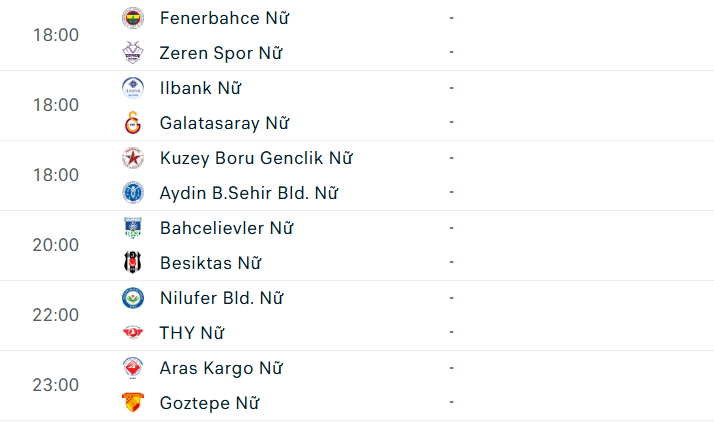Select the 20:00 match time
The height and width of the screenshot is (423, 714).
[56, 245]
